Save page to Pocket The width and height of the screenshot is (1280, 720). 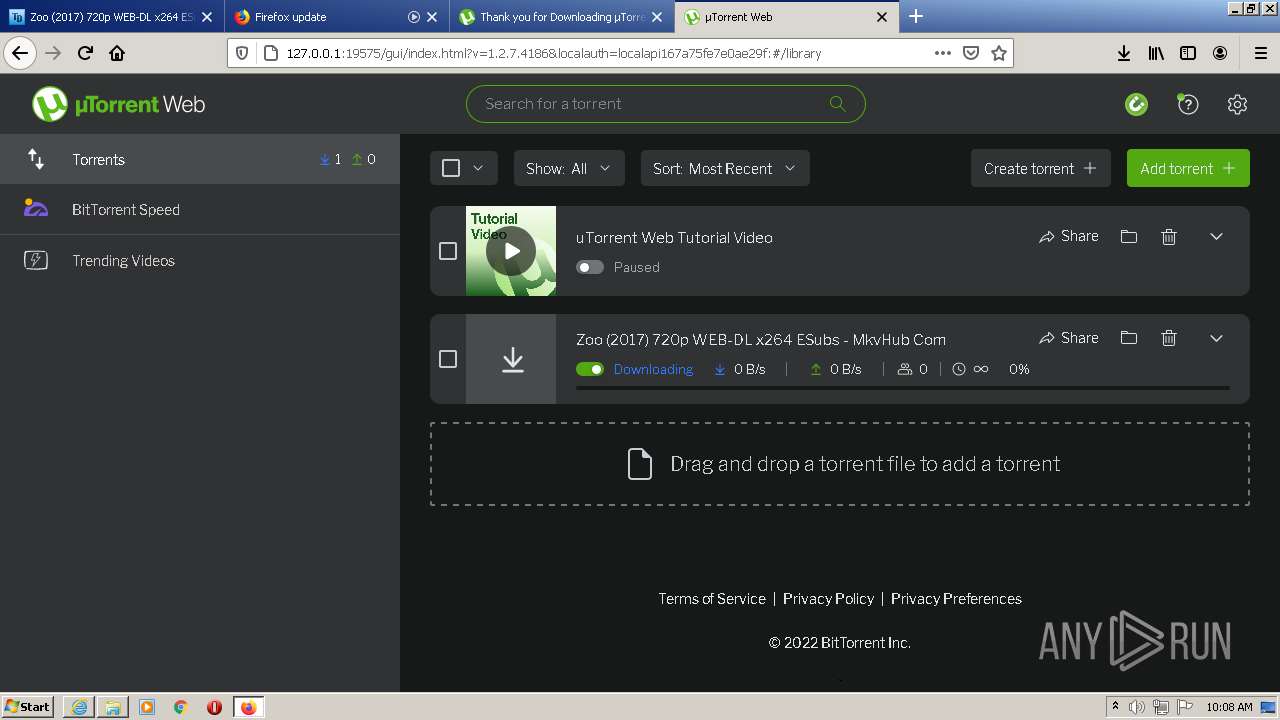pyautogui.click(x=970, y=53)
